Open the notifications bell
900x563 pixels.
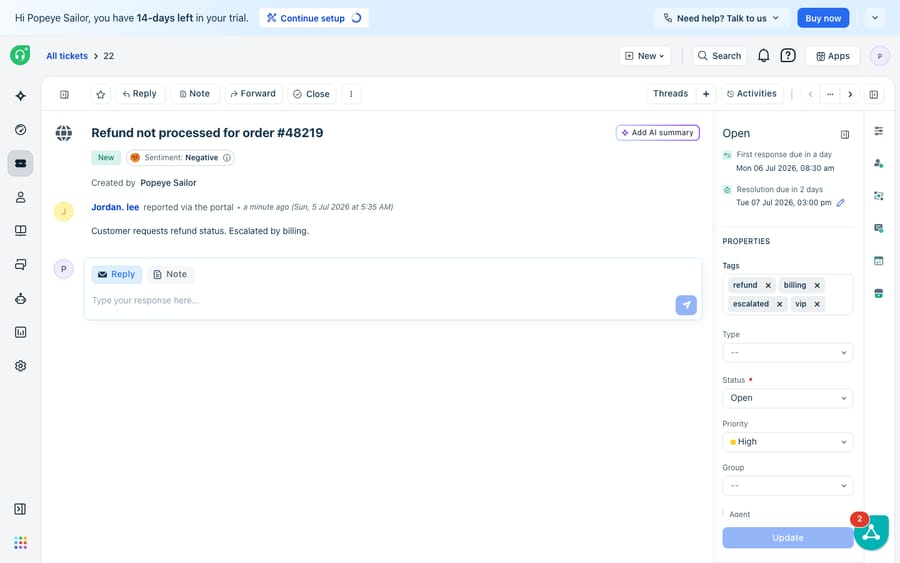763,56
